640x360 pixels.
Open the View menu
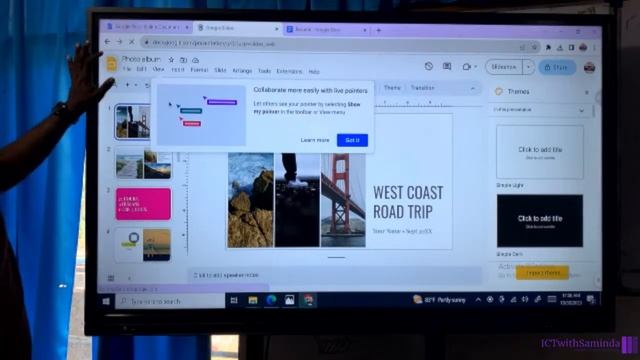coord(158,69)
